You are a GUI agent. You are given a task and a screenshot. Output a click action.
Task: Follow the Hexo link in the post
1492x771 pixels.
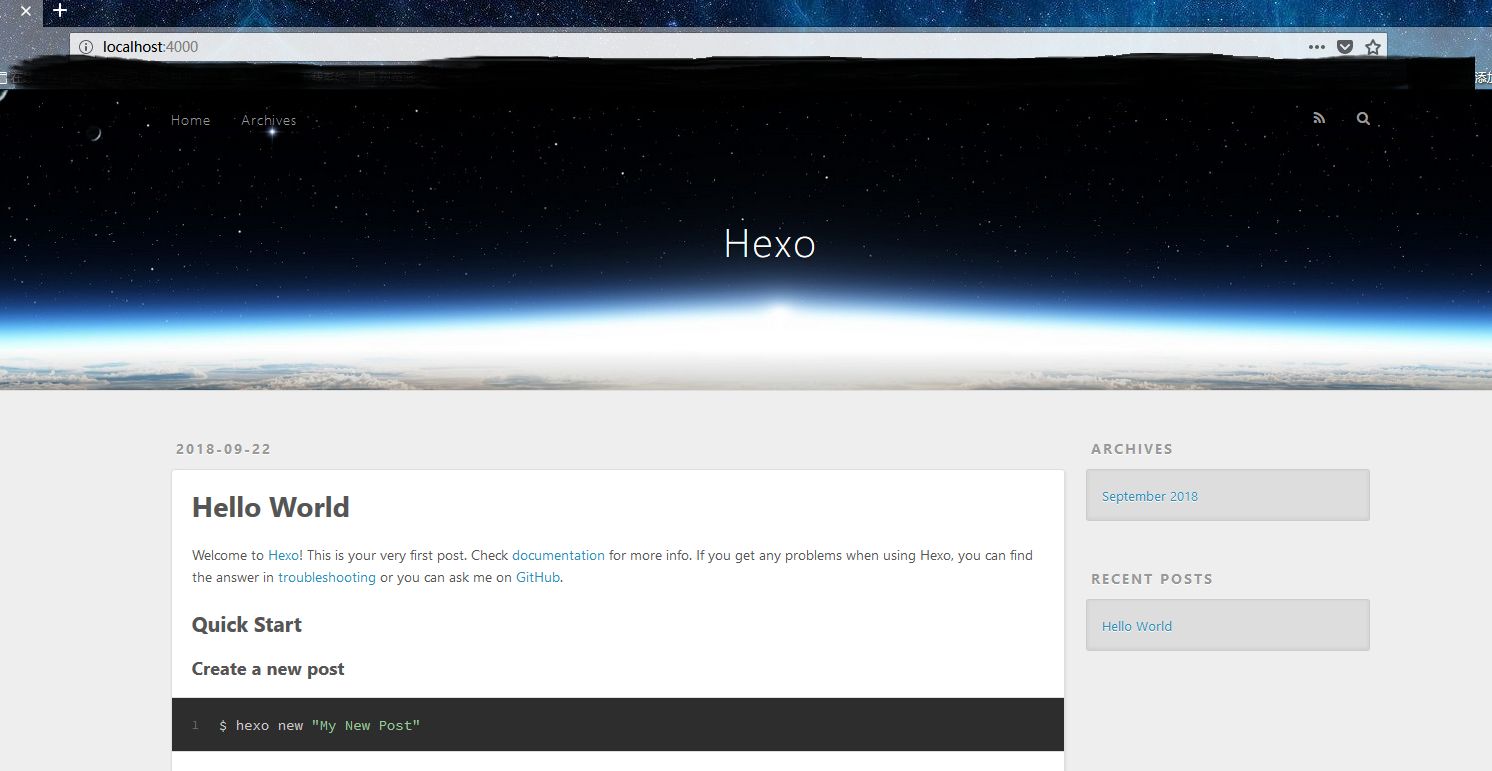tap(283, 555)
